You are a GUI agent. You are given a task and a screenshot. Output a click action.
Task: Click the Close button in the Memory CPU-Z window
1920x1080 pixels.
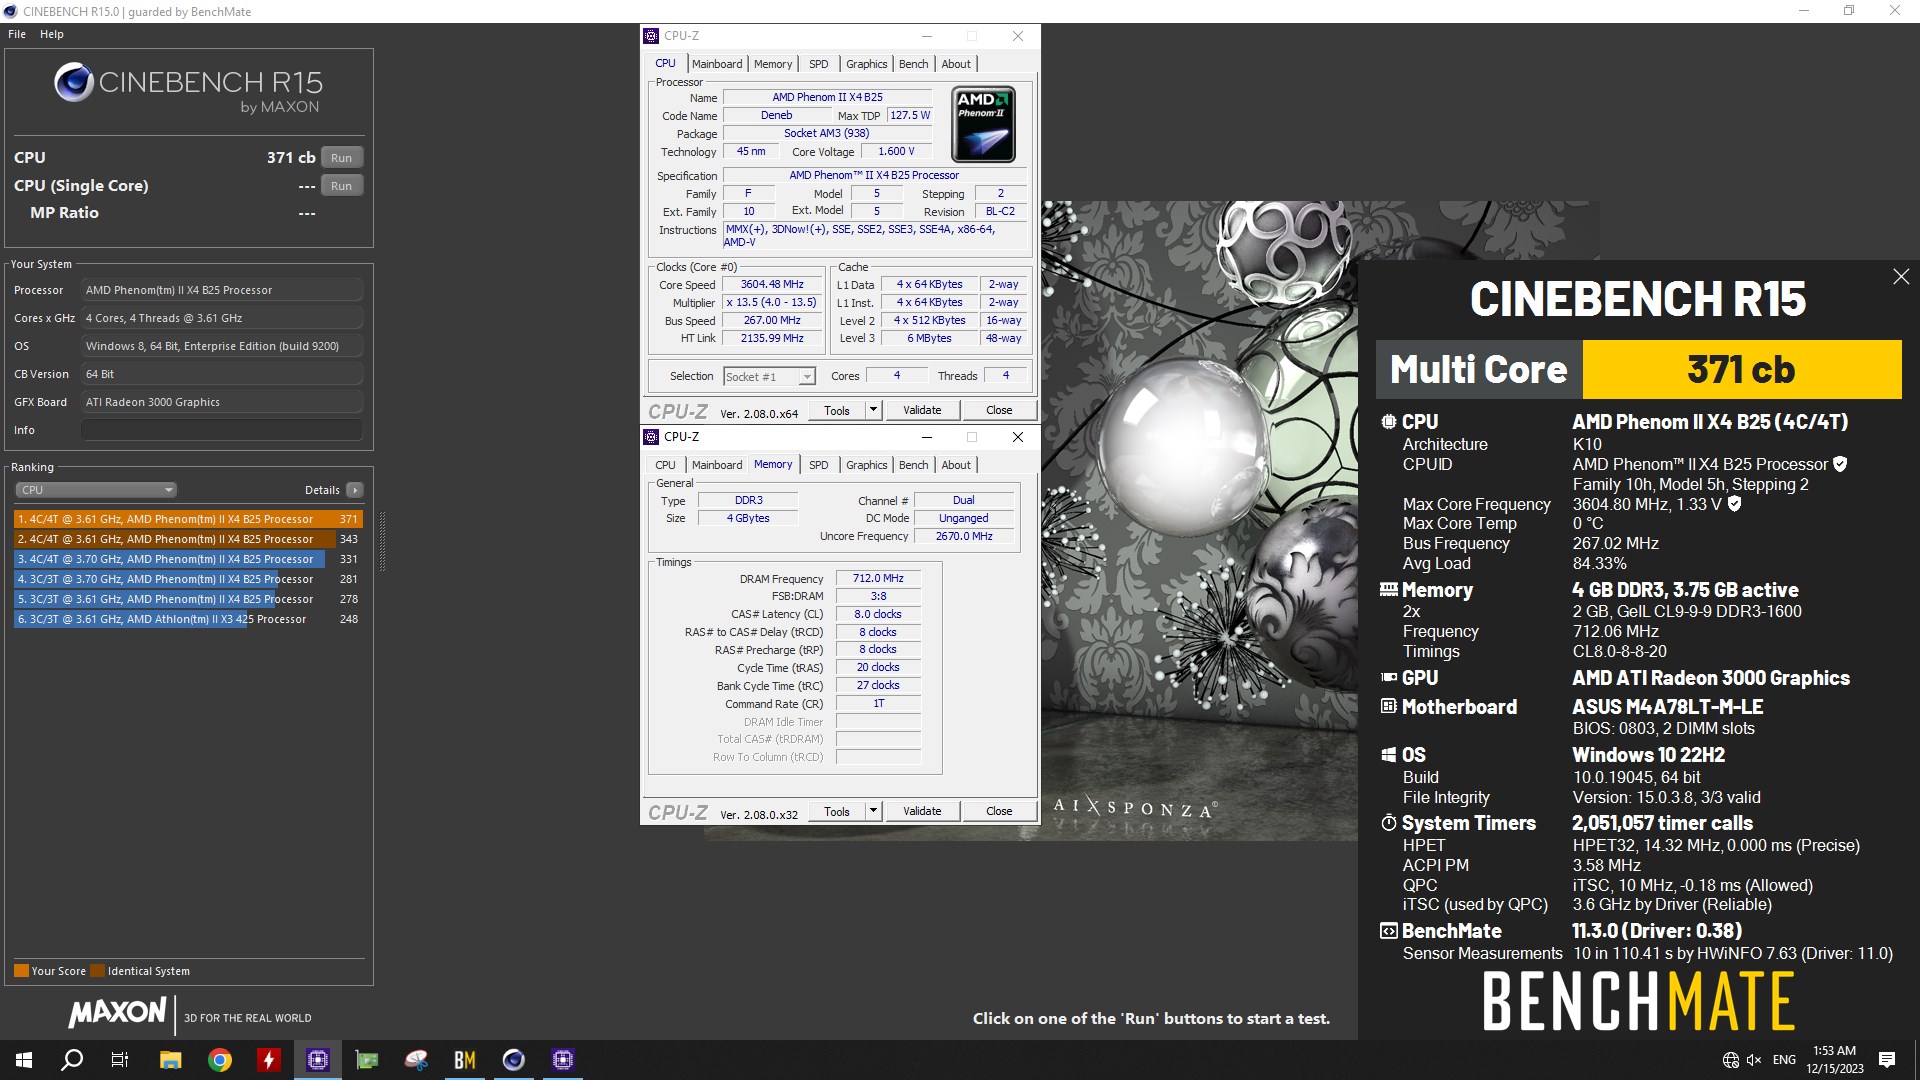pos(999,811)
